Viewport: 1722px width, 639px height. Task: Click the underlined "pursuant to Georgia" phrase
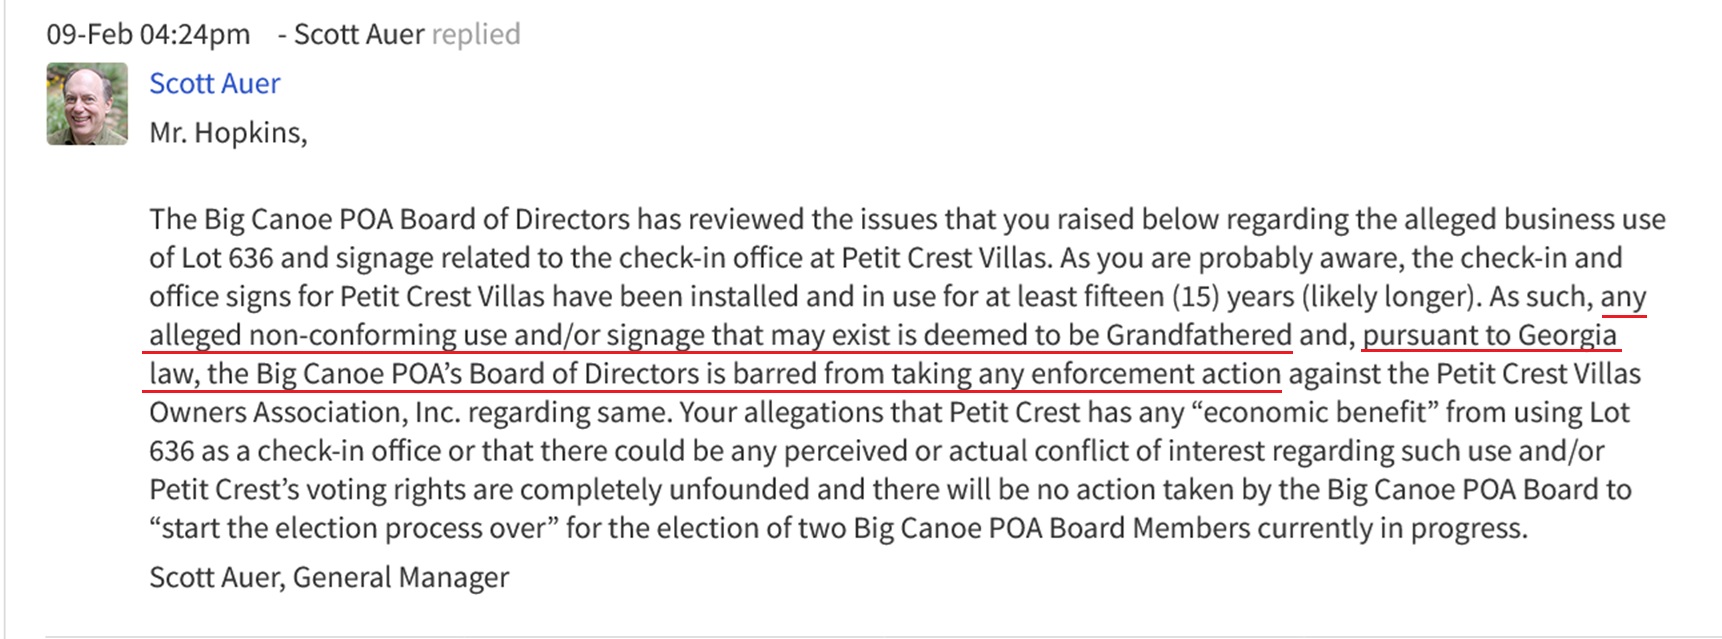tap(1489, 335)
